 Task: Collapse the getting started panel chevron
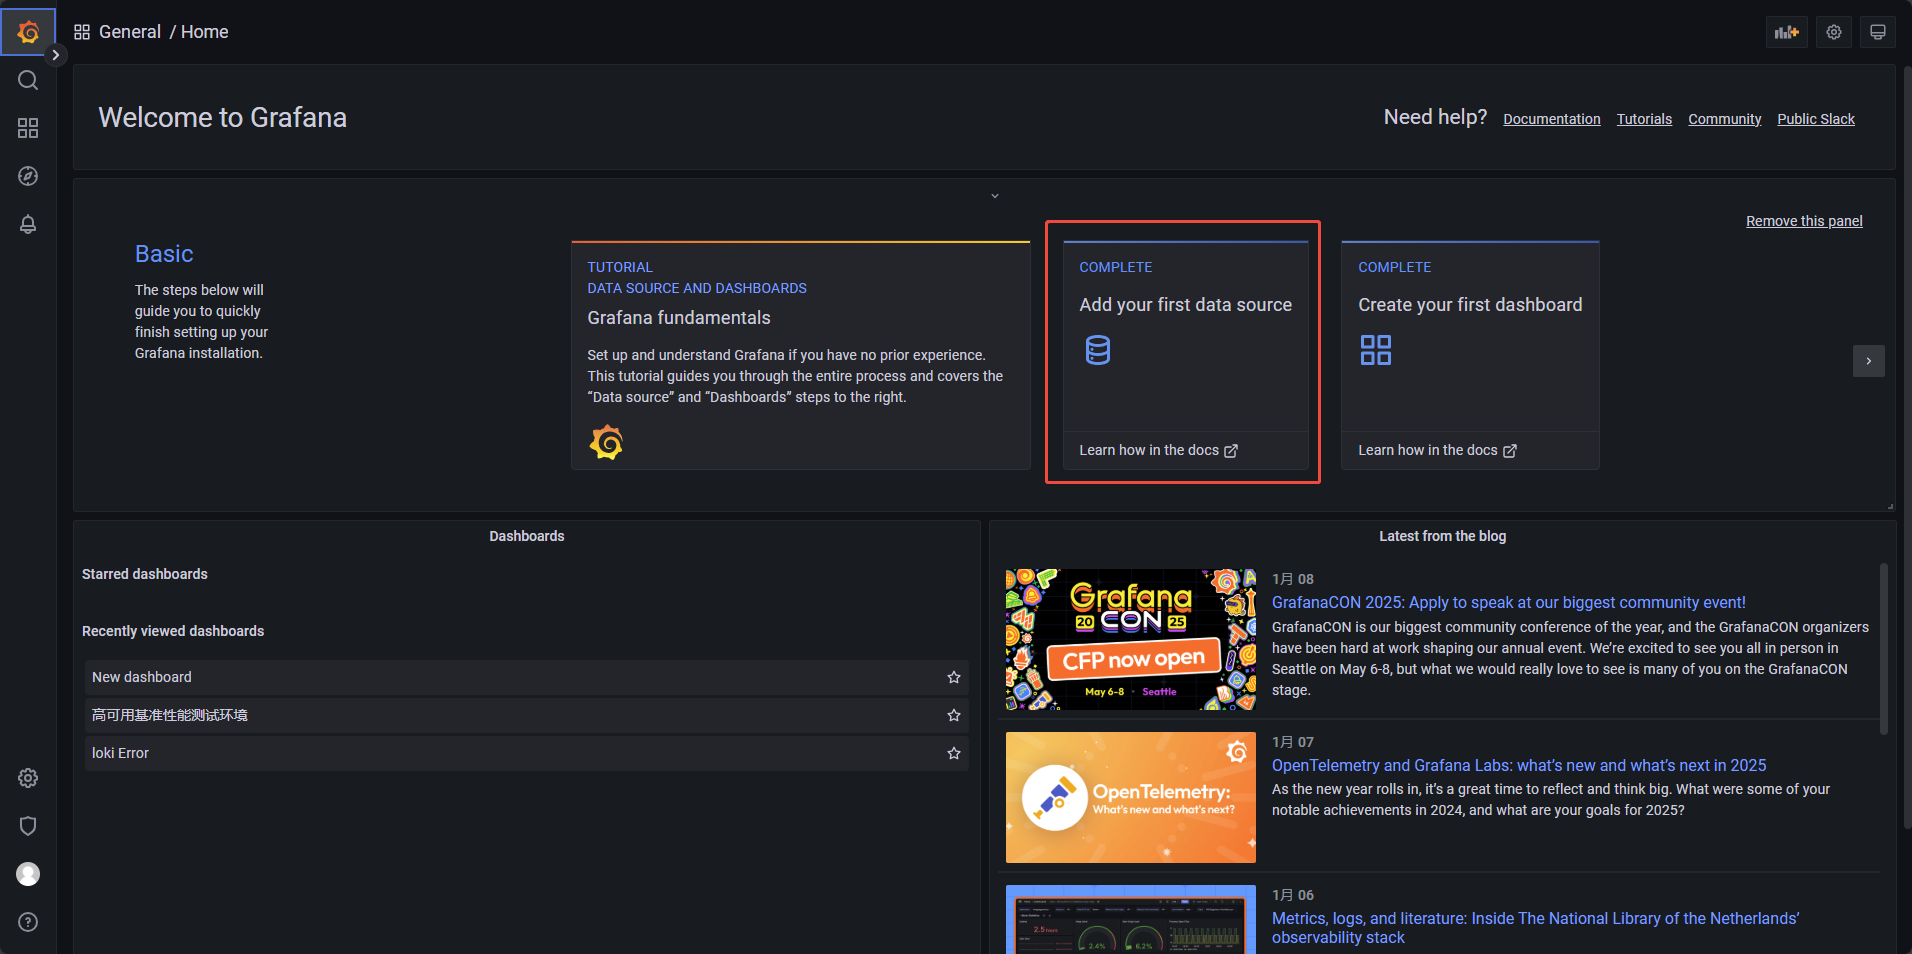993,195
